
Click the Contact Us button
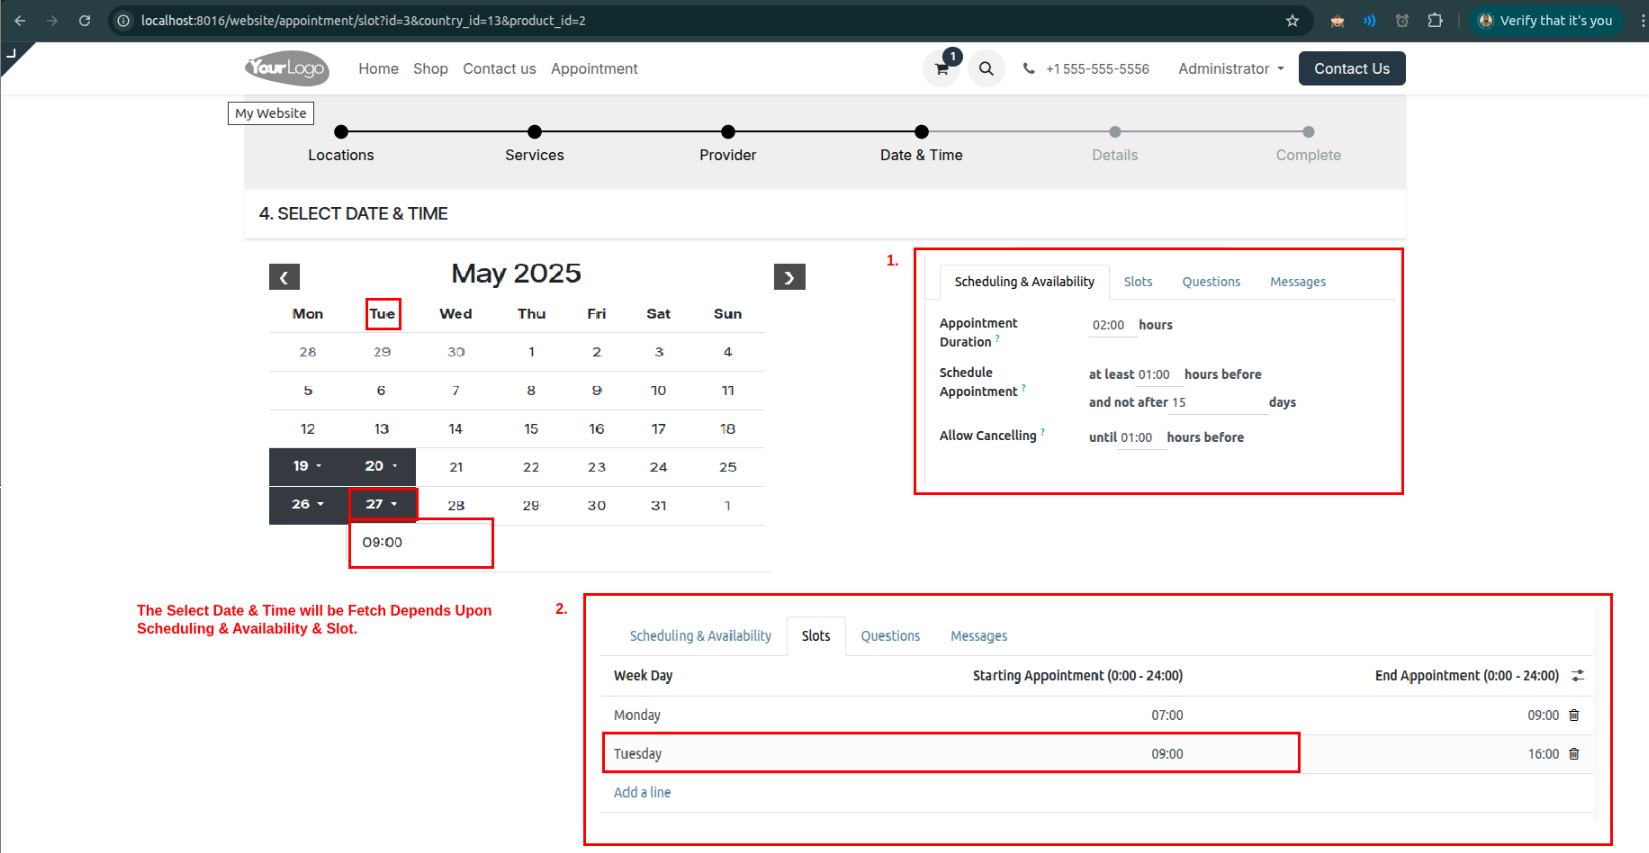[x=1351, y=69]
